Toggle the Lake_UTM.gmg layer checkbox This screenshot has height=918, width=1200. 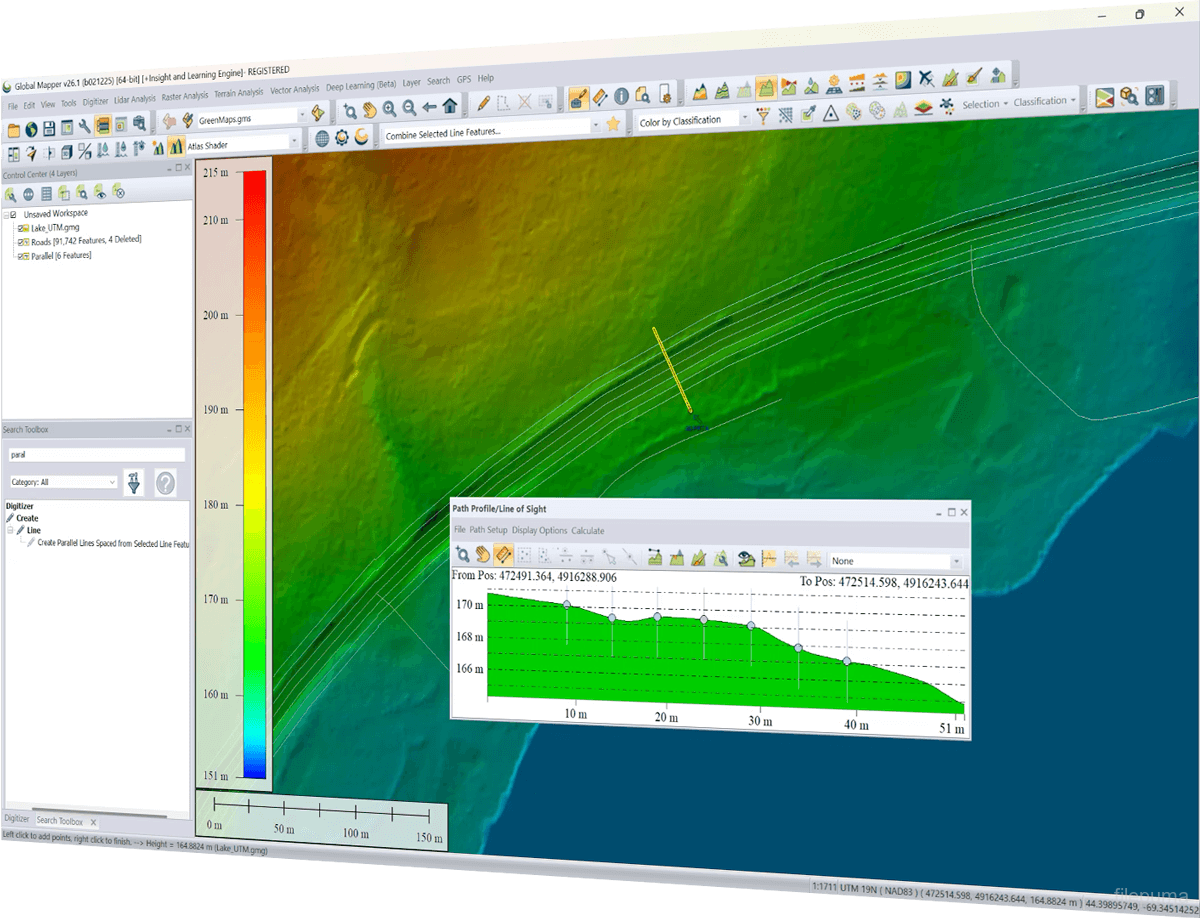tap(22, 228)
